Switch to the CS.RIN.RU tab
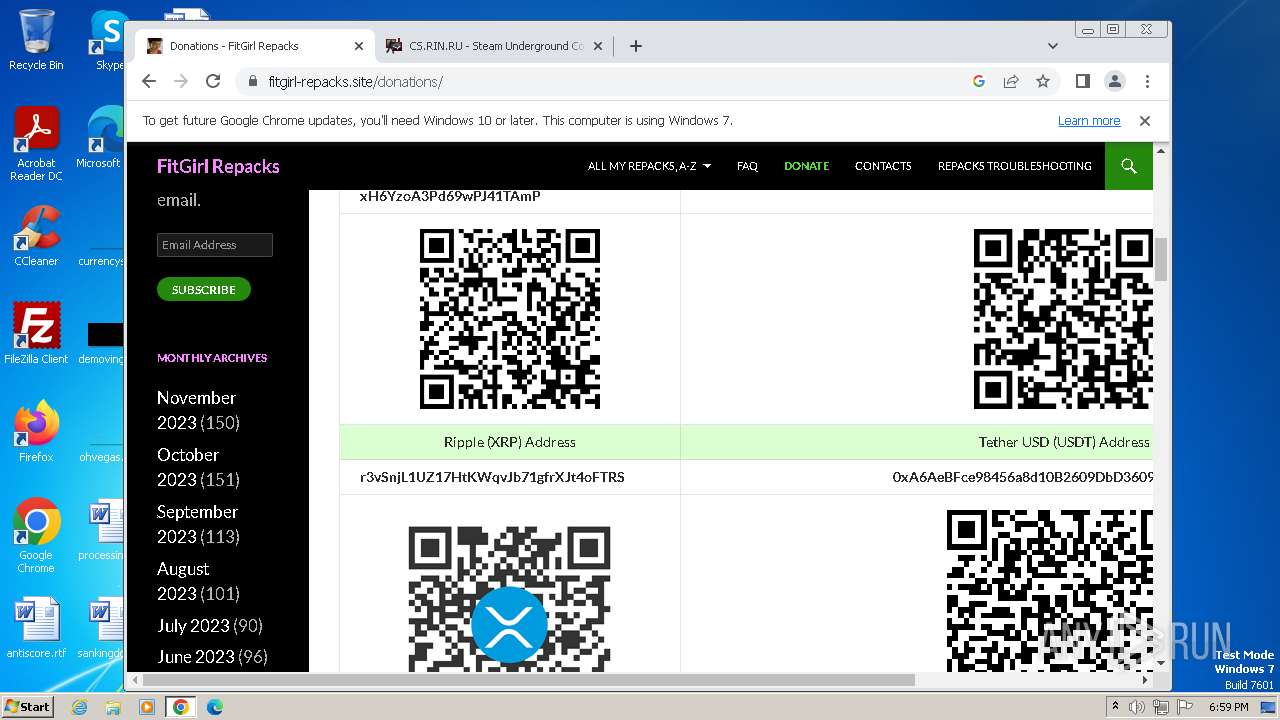This screenshot has width=1280, height=720. tap(496, 46)
